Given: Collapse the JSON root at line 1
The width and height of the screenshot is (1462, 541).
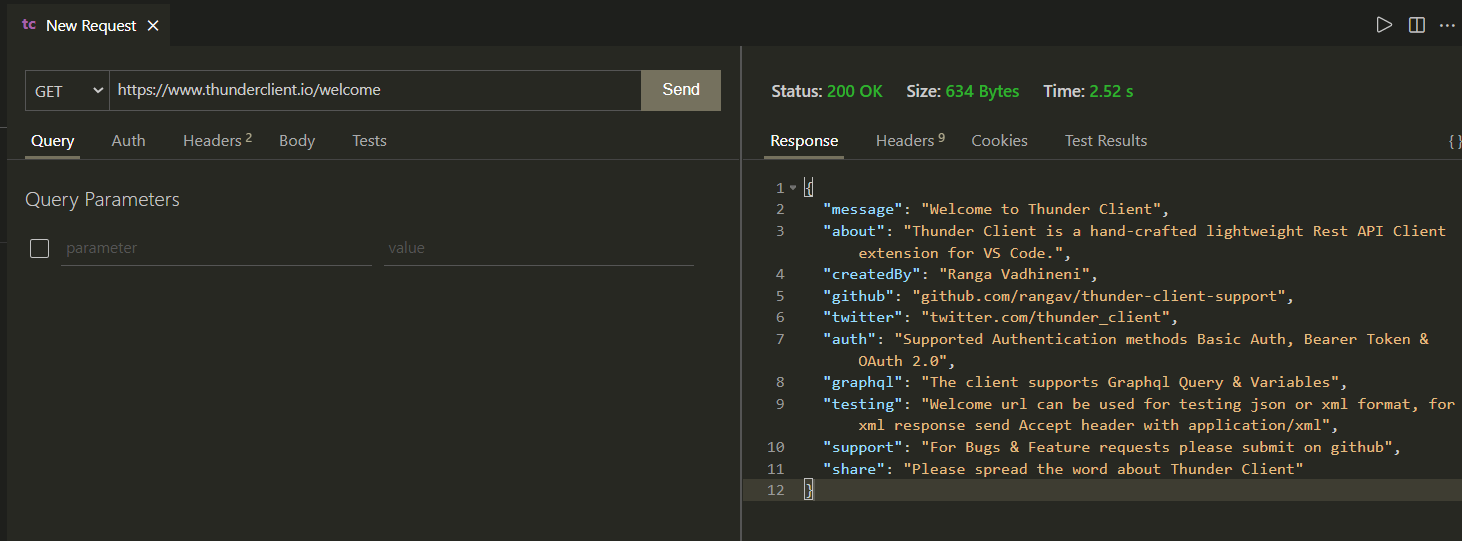Looking at the screenshot, I should click(x=793, y=188).
